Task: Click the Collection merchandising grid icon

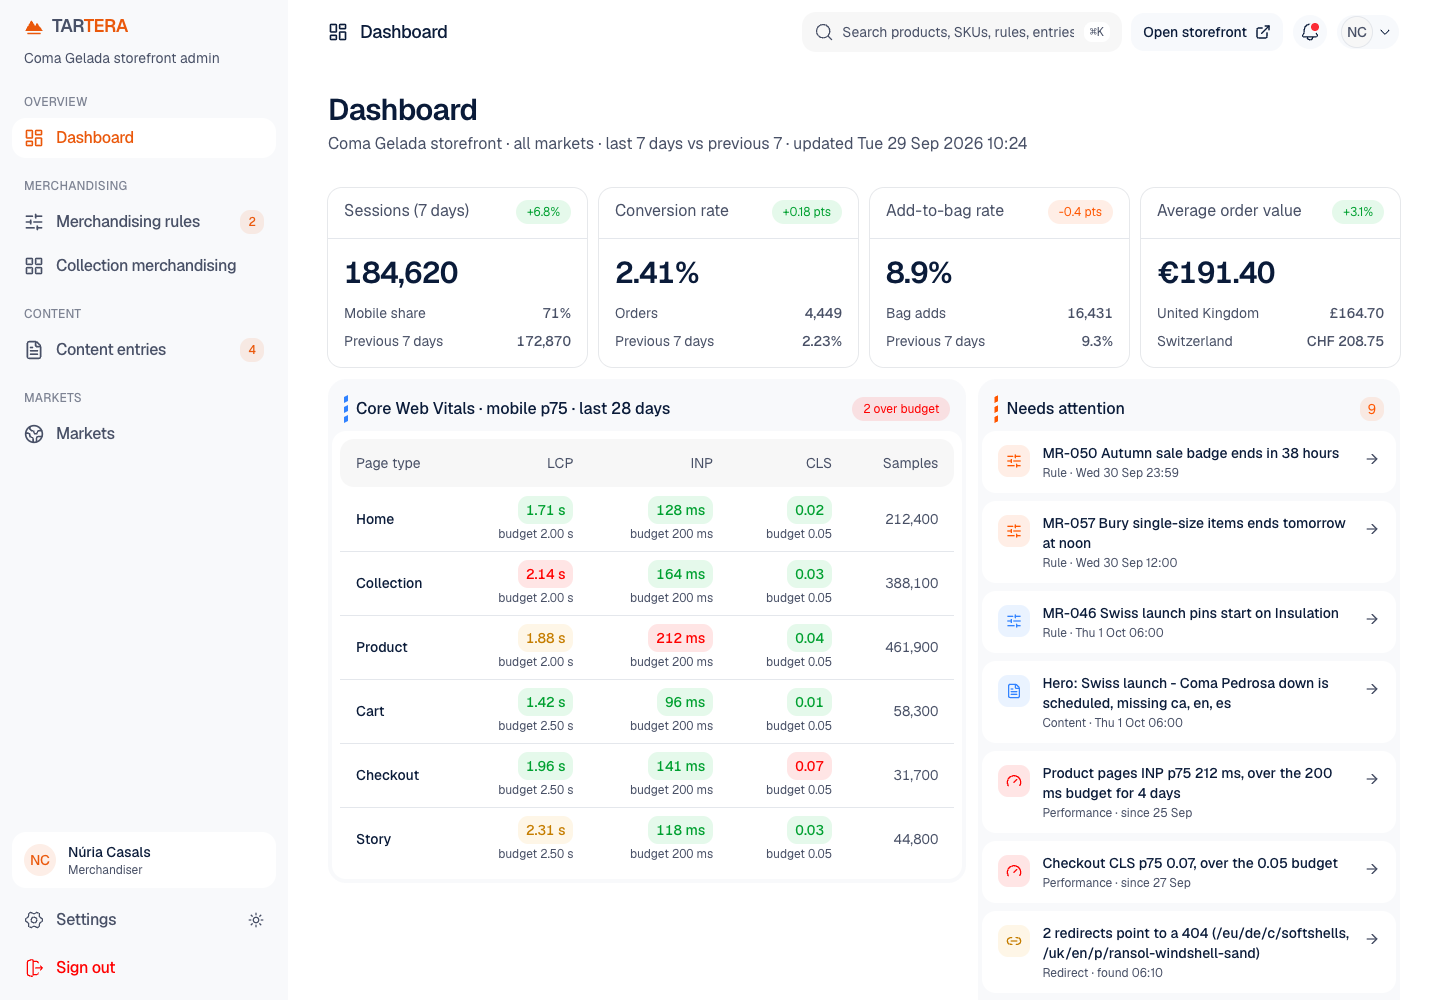Action: pyautogui.click(x=34, y=266)
